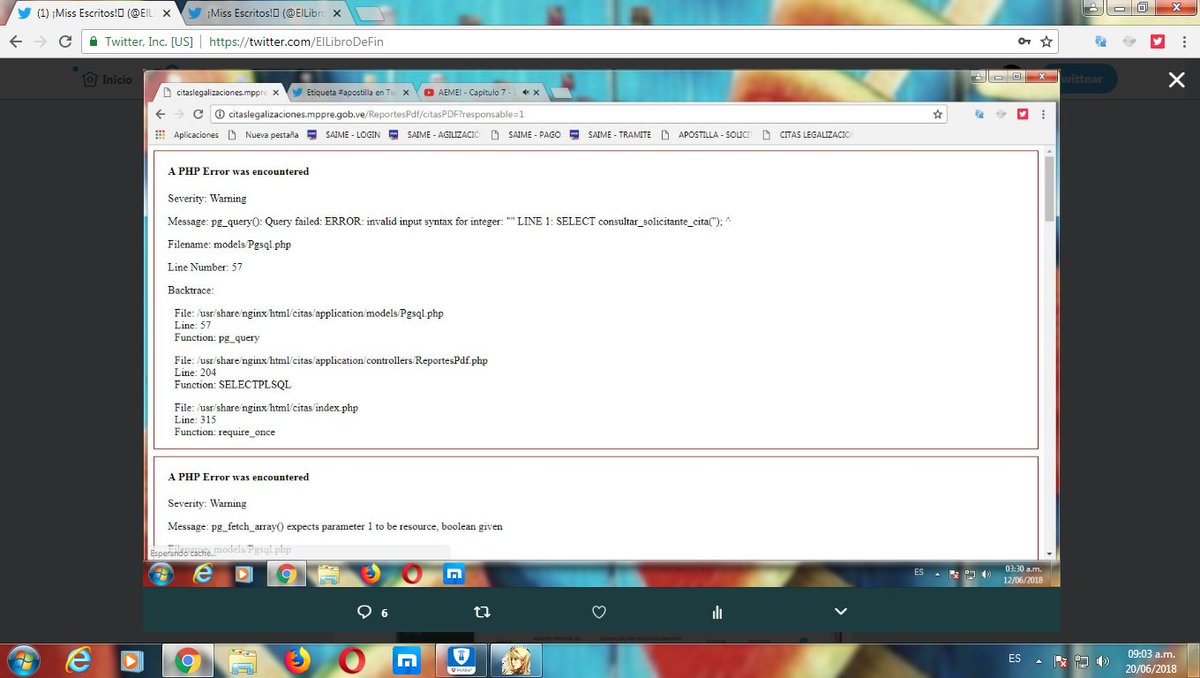Screen dimensions: 1200x678
Task: Click the "SAIME - TRAMITE" bookmark in picture
Action: (x=610, y=135)
